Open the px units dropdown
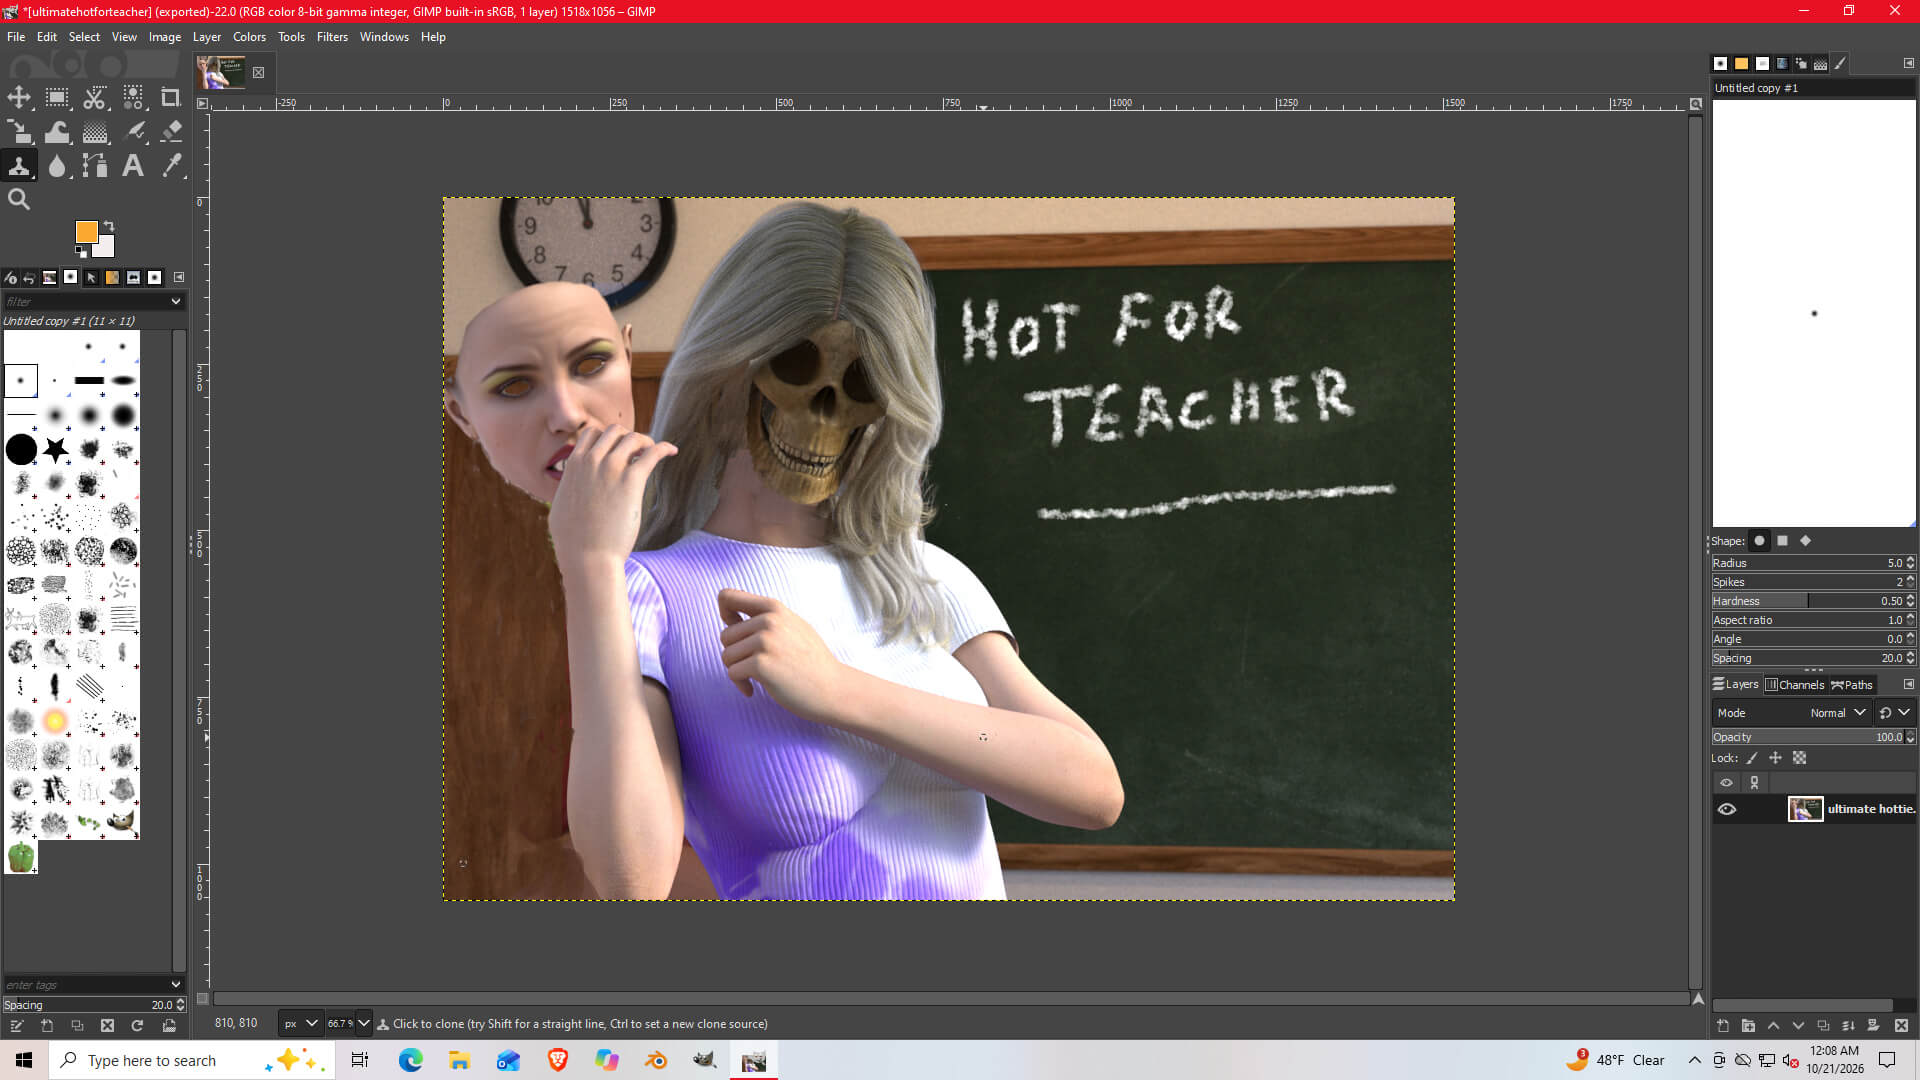This screenshot has width=1920, height=1080. click(x=300, y=1023)
